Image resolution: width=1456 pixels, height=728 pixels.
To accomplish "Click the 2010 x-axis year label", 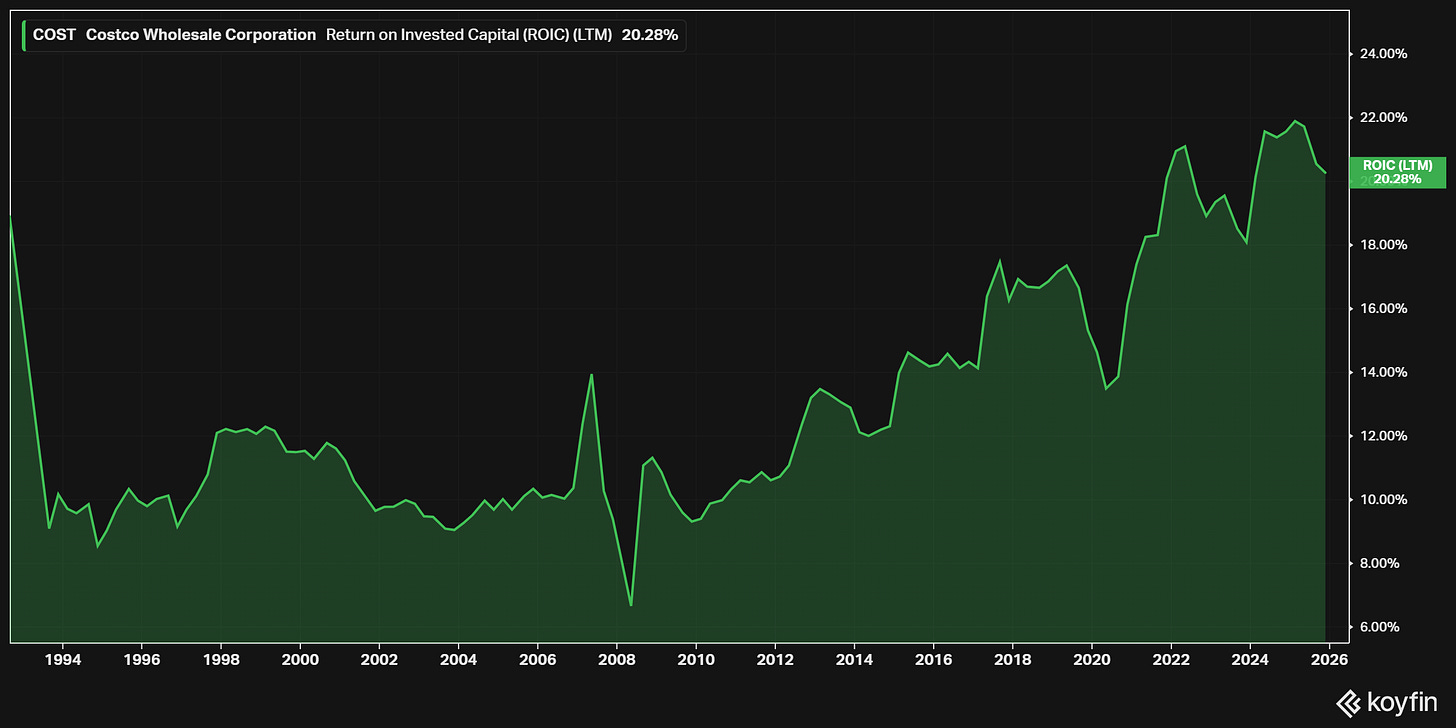I will click(695, 660).
